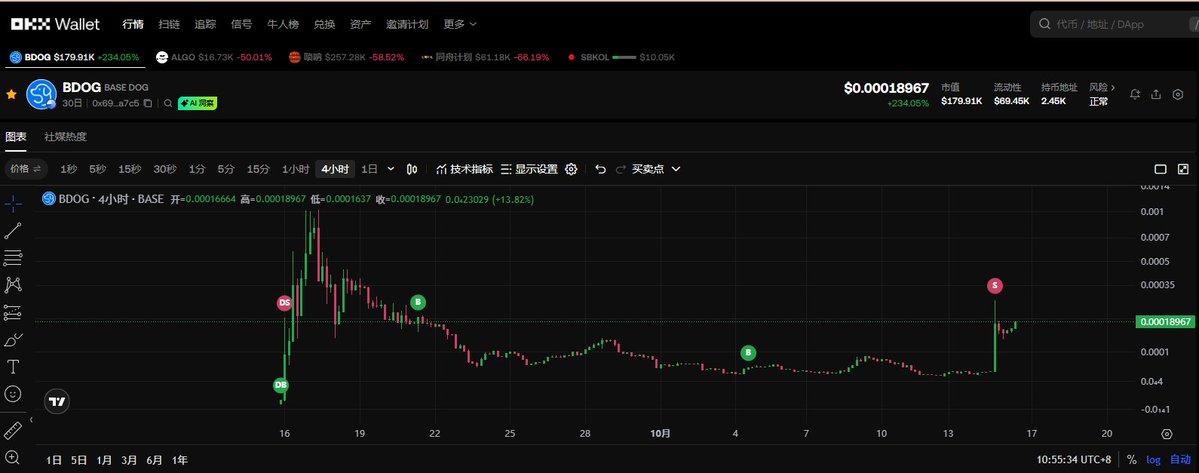Expand the 更多 menu dropdown
The image size is (1199, 473).
[460, 23]
